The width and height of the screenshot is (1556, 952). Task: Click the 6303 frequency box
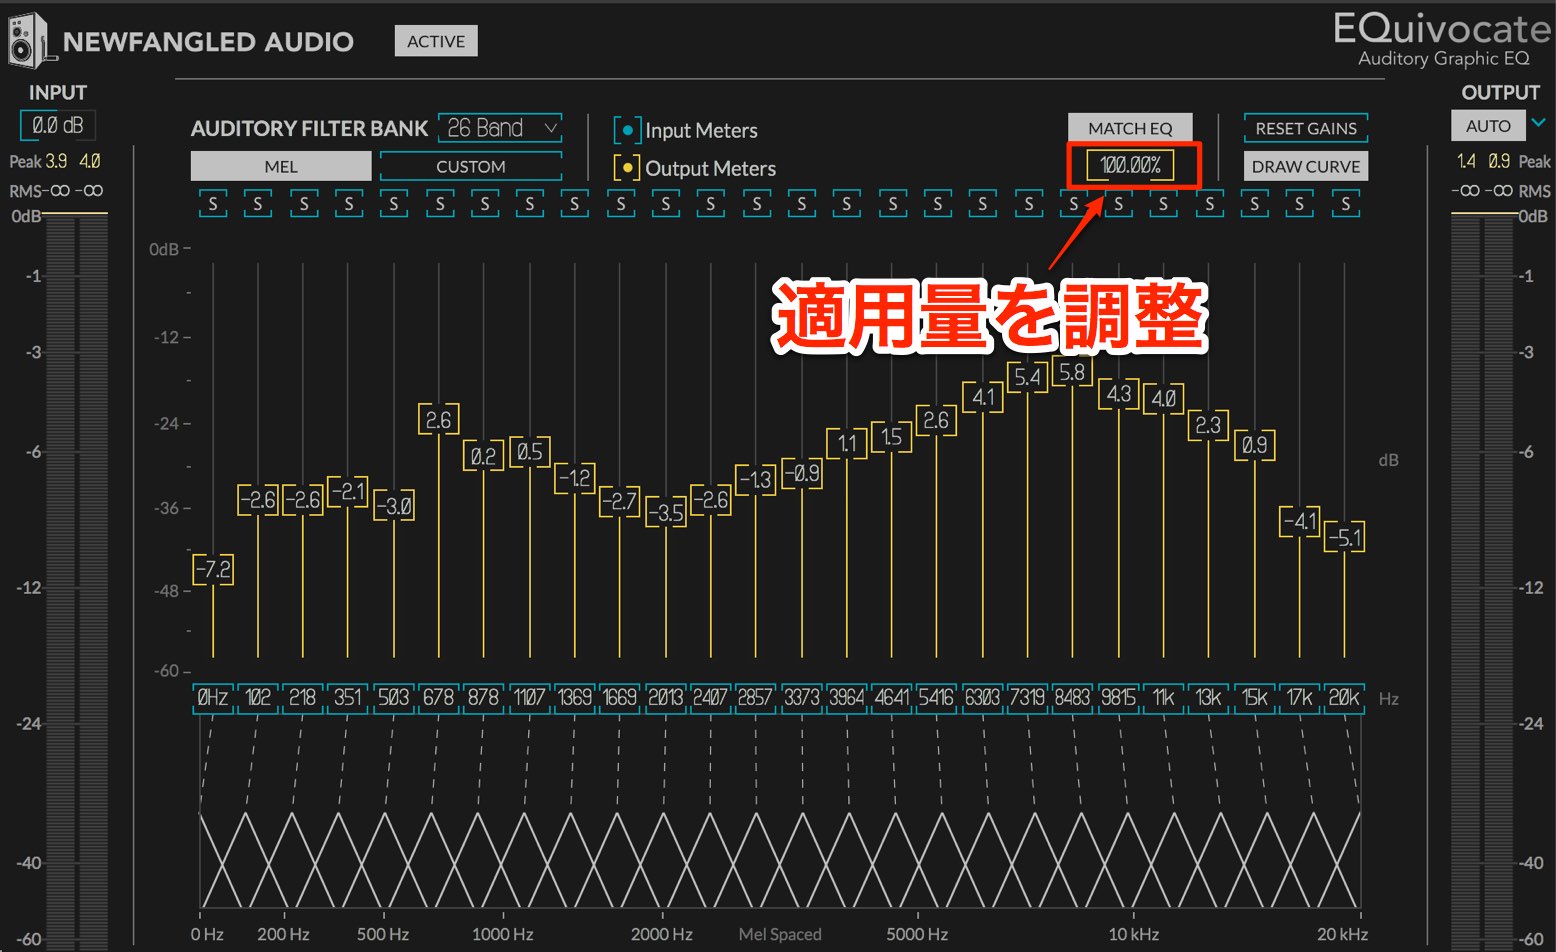click(x=983, y=698)
